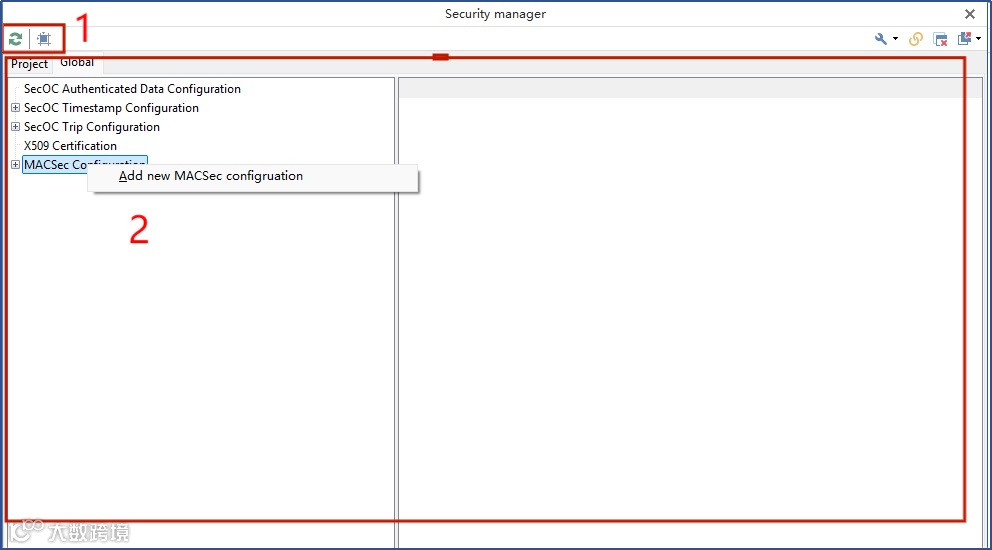Click the blue wrench tools icon

pos(881,39)
